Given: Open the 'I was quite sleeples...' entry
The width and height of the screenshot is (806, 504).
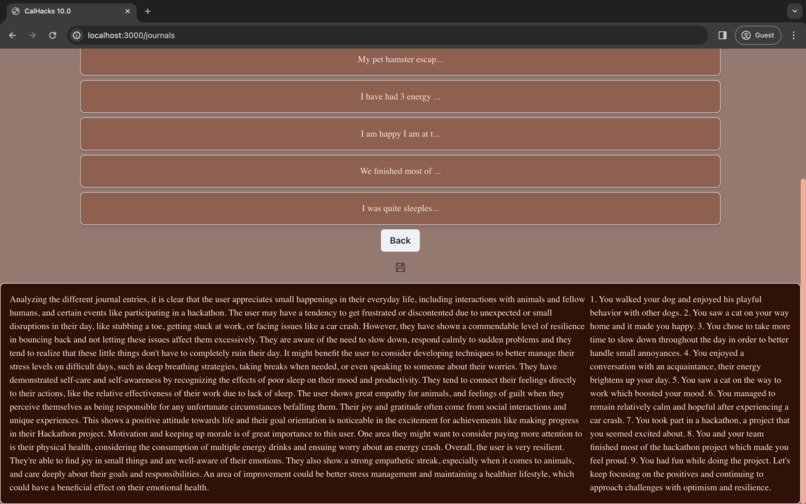Looking at the screenshot, I should (400, 208).
